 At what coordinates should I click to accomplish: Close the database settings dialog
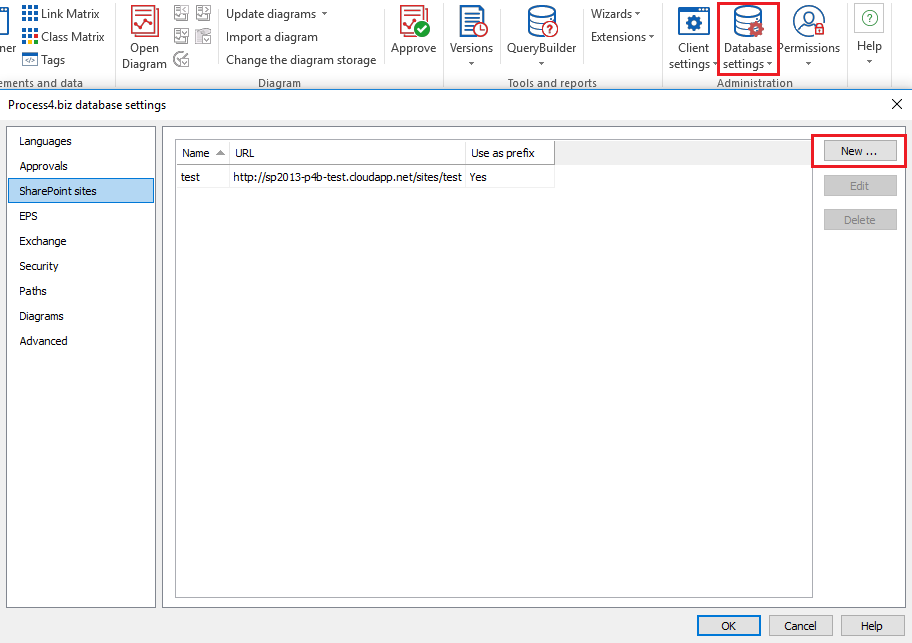tap(897, 104)
